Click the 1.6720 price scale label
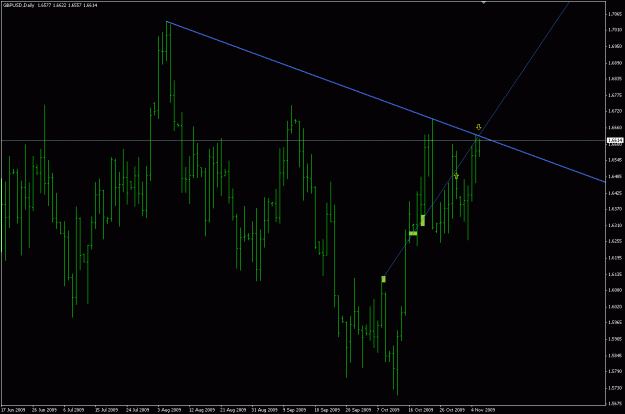The height and width of the screenshot is (414, 625). click(x=615, y=111)
